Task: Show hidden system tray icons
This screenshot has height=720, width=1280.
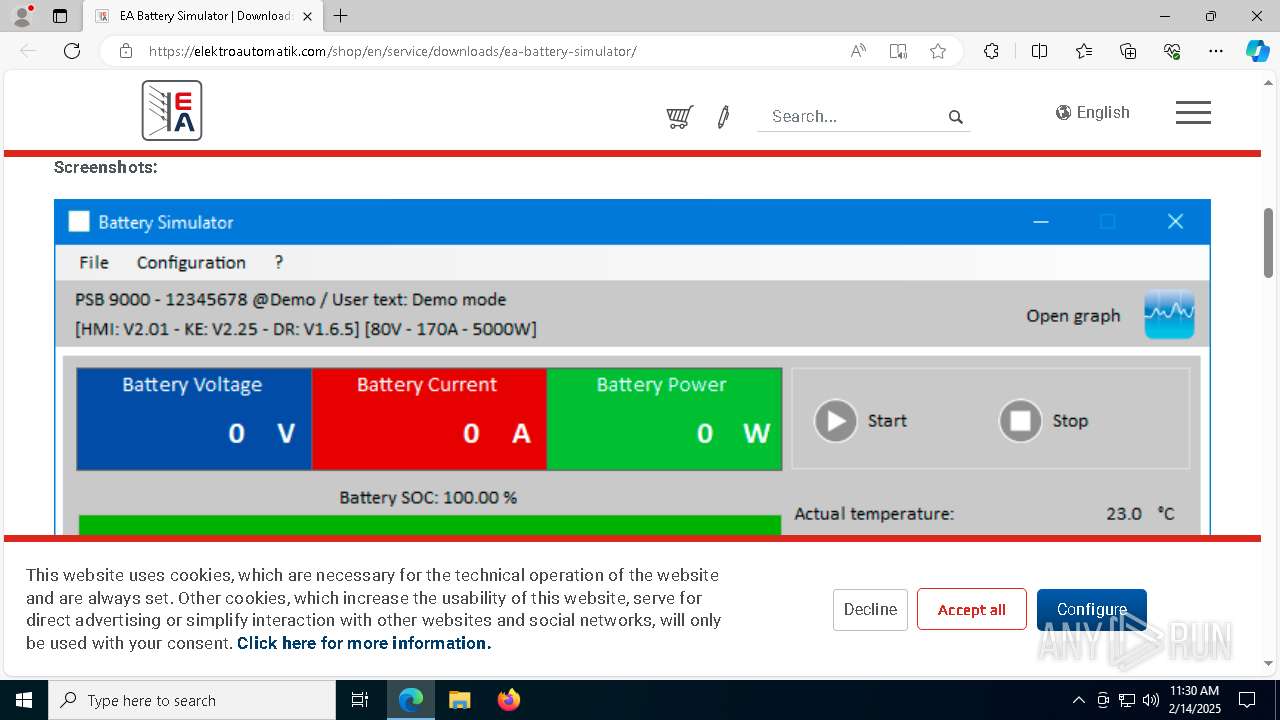Action: tap(1078, 700)
